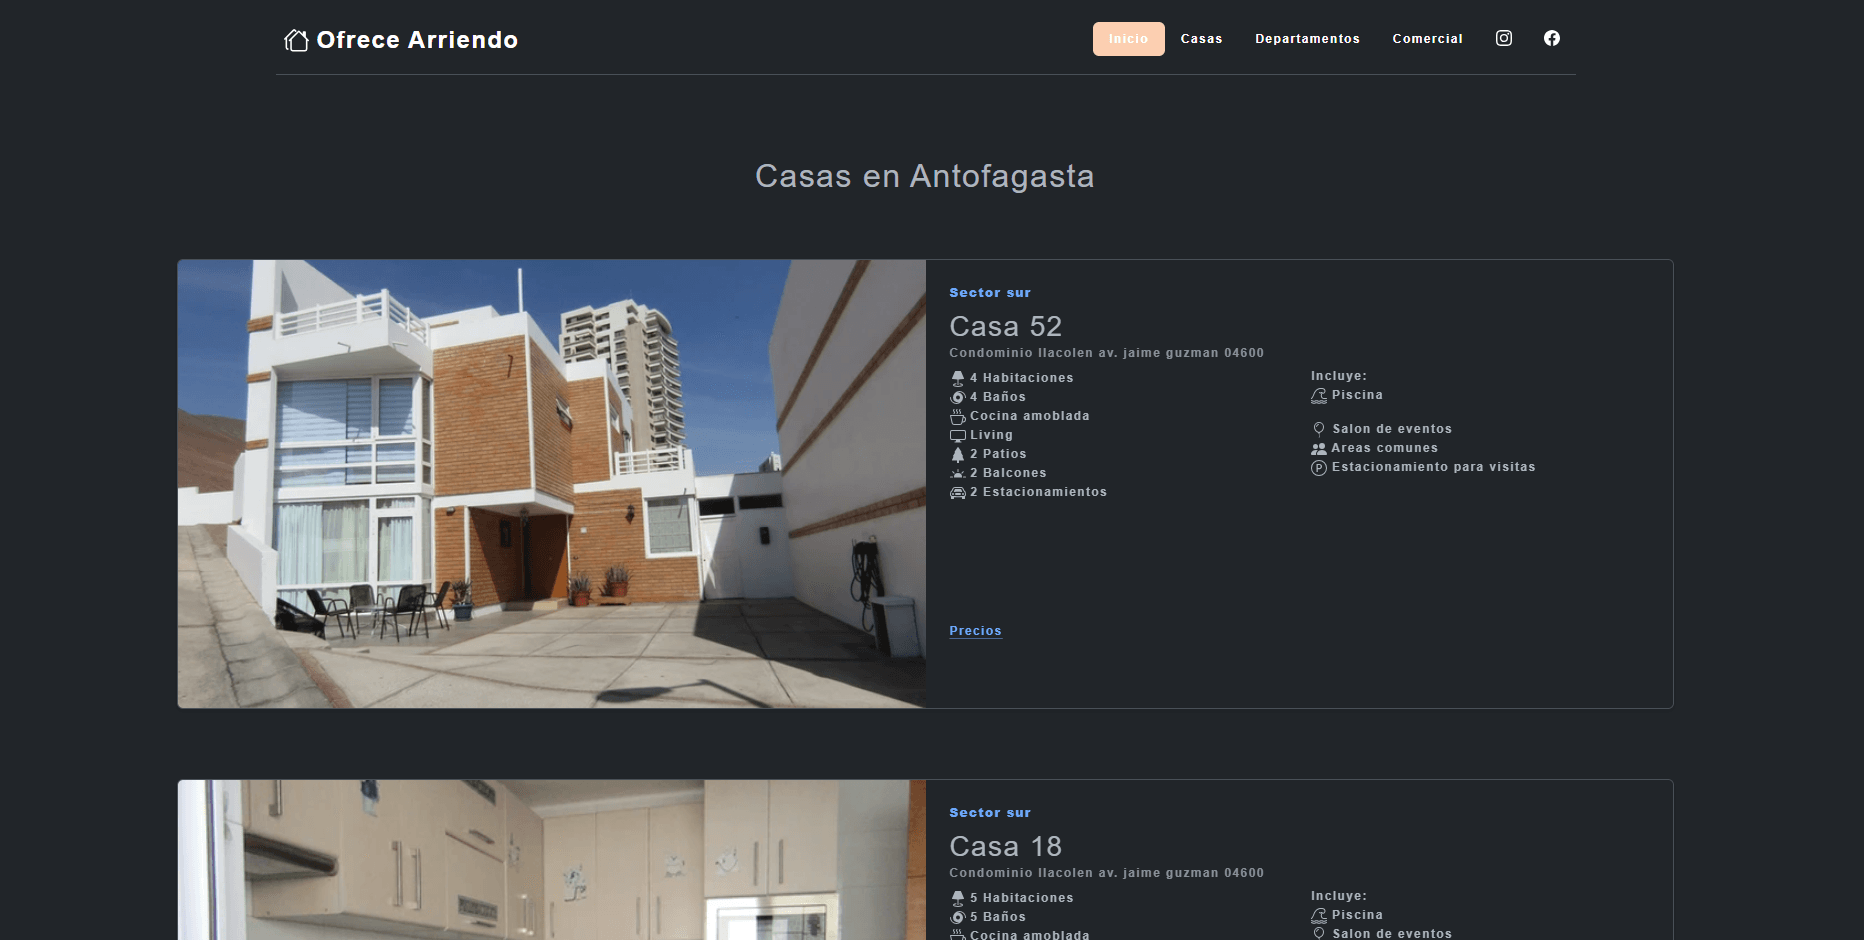Click the Sector sur label above Casa 52
Viewport: 1864px width, 940px height.
990,293
